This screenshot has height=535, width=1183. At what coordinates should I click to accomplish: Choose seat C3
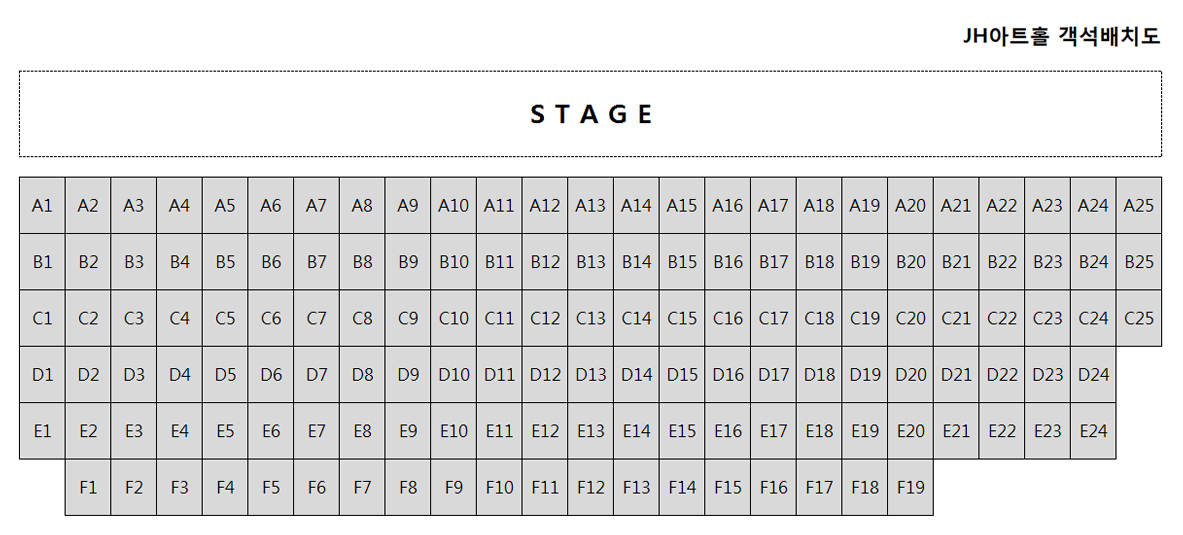[134, 318]
